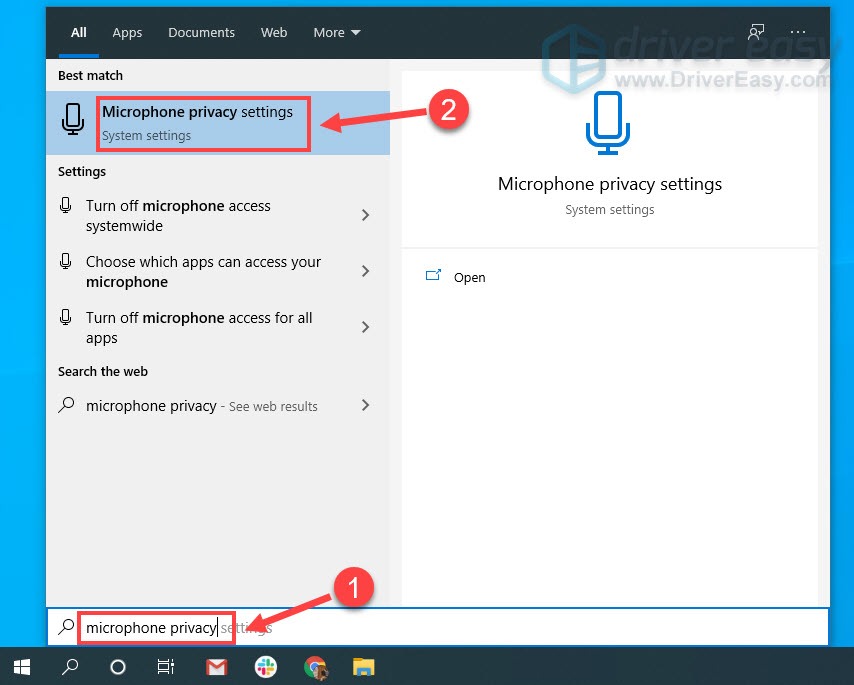Open the Windows Start menu
This screenshot has height=685, width=854.
[21, 667]
